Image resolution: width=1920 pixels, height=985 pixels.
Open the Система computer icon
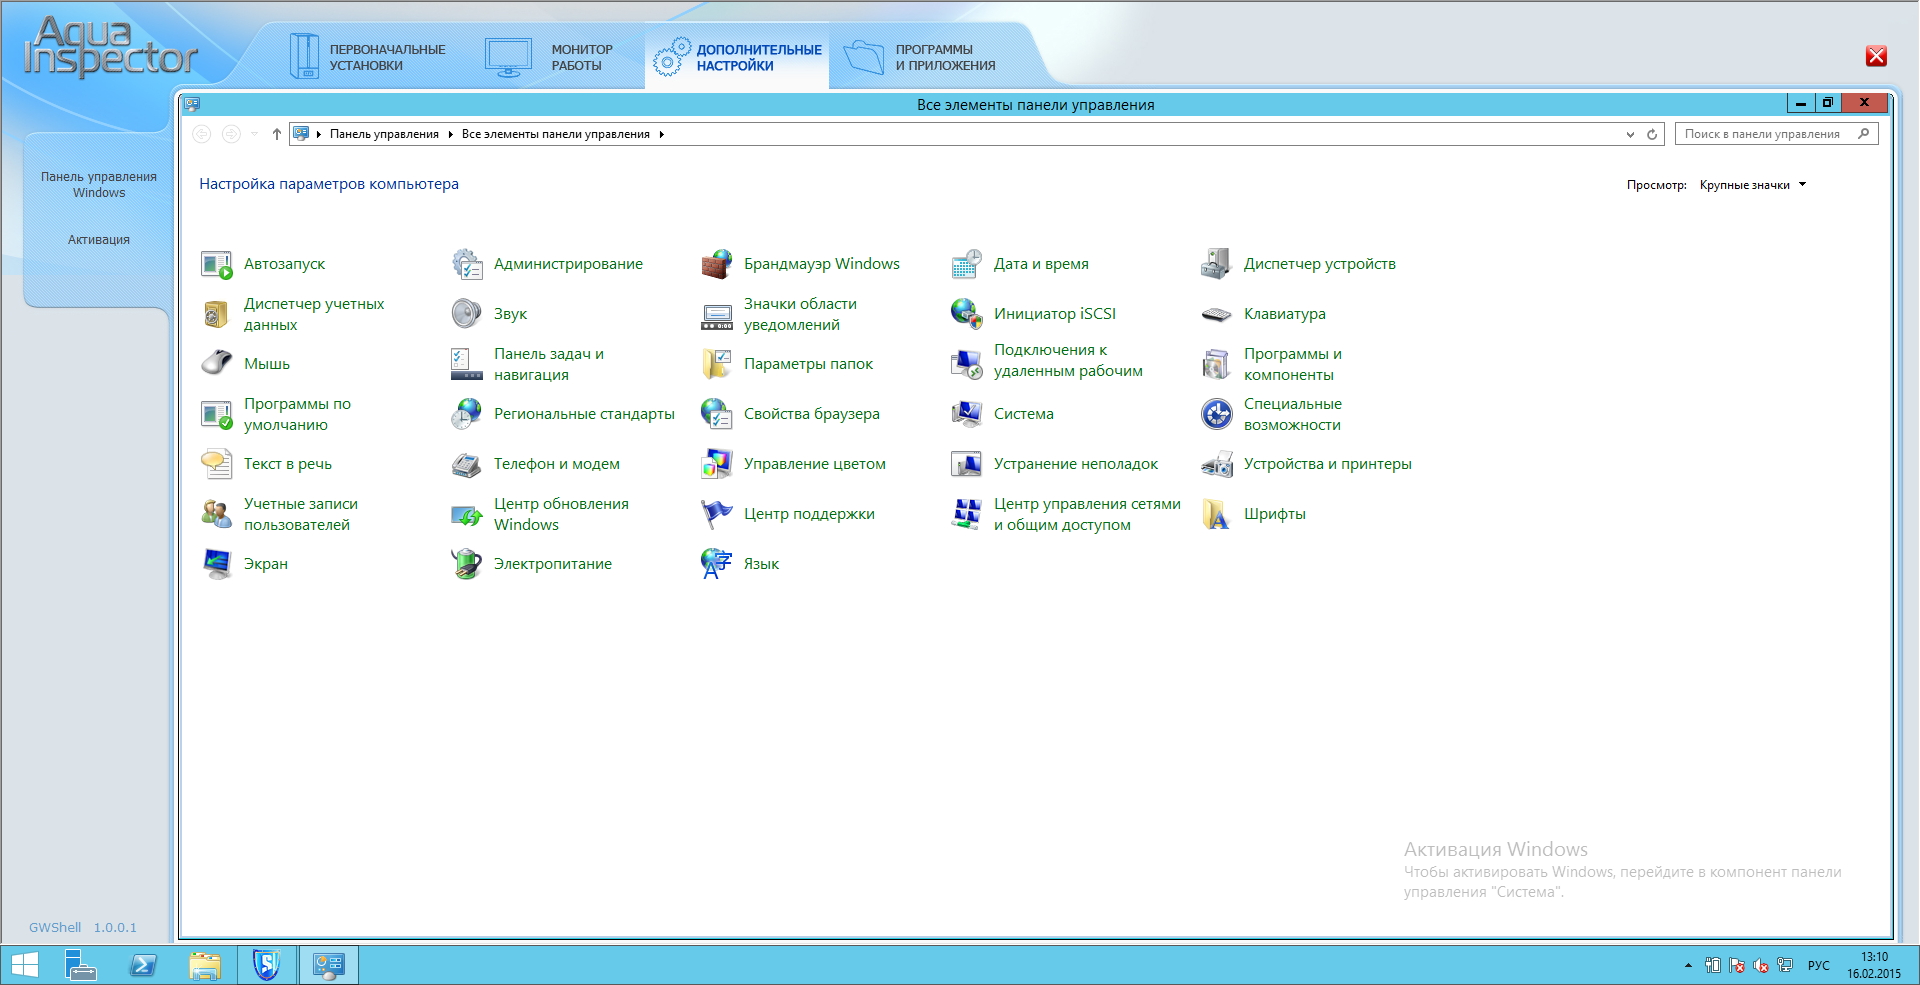pos(966,414)
